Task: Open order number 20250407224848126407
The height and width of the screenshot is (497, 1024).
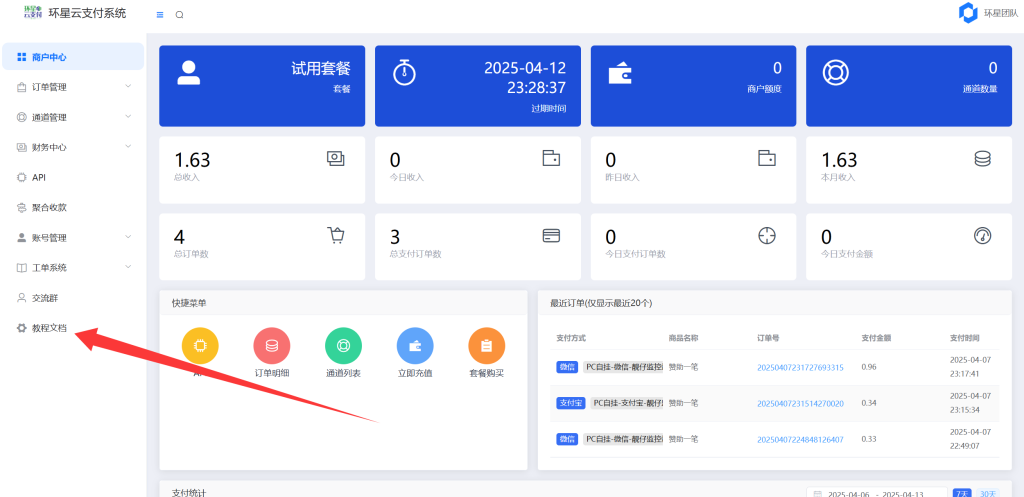Action: tap(800, 439)
